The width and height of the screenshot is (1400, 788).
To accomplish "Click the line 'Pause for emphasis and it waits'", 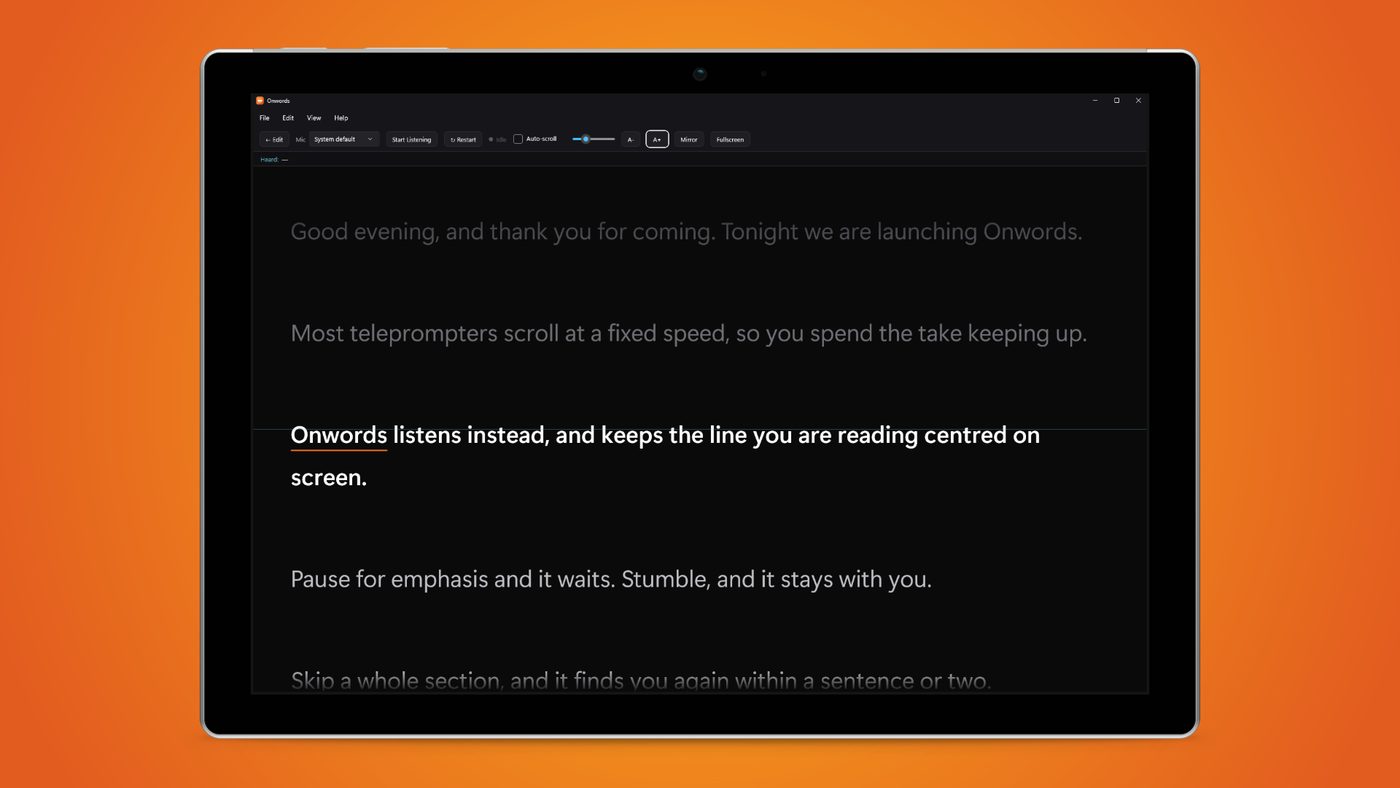I will [x=611, y=580].
